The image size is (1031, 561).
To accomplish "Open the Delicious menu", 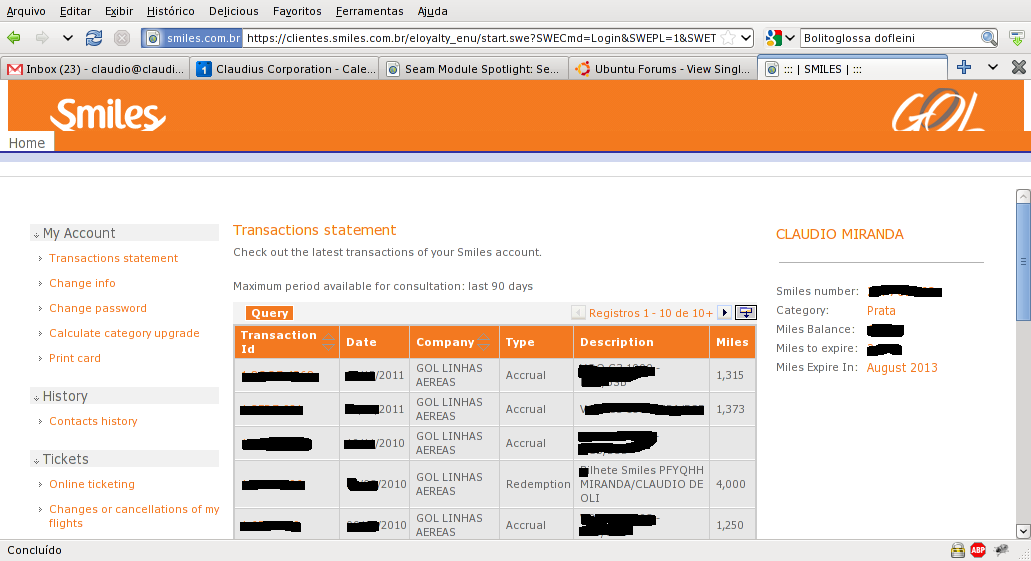I will click(x=233, y=11).
